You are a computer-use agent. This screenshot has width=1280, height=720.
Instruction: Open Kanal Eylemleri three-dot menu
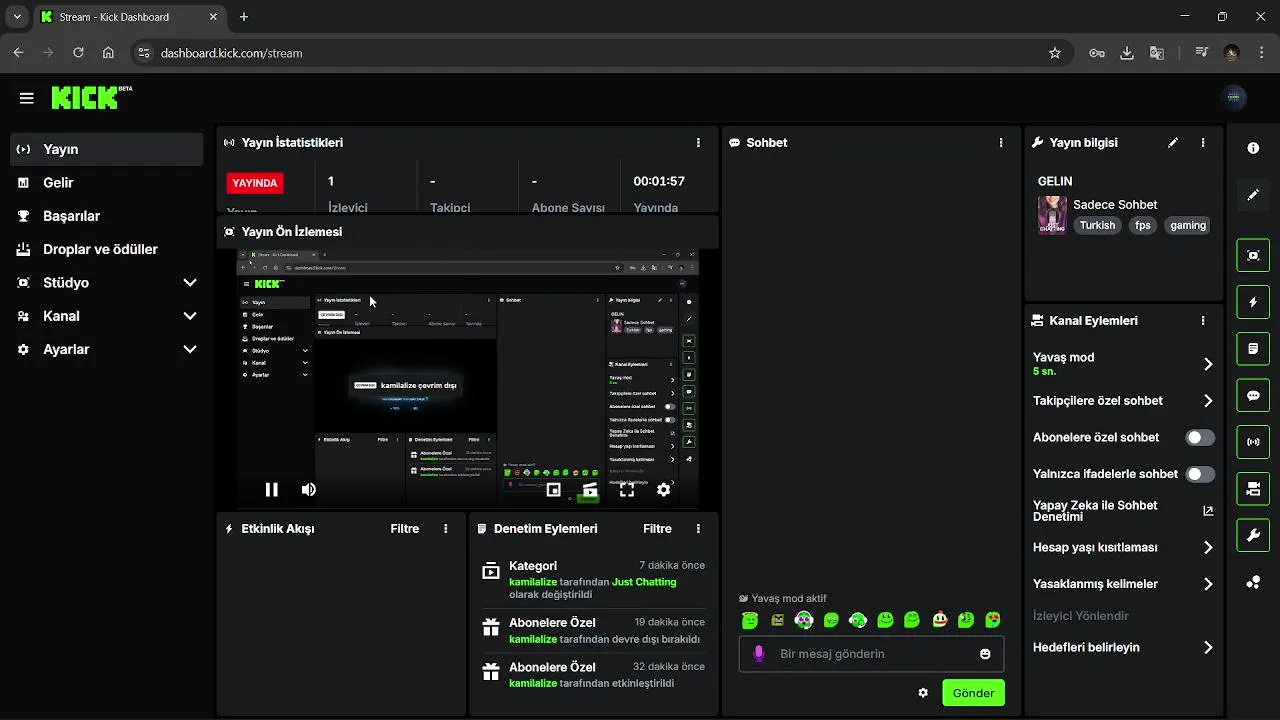coord(1203,321)
